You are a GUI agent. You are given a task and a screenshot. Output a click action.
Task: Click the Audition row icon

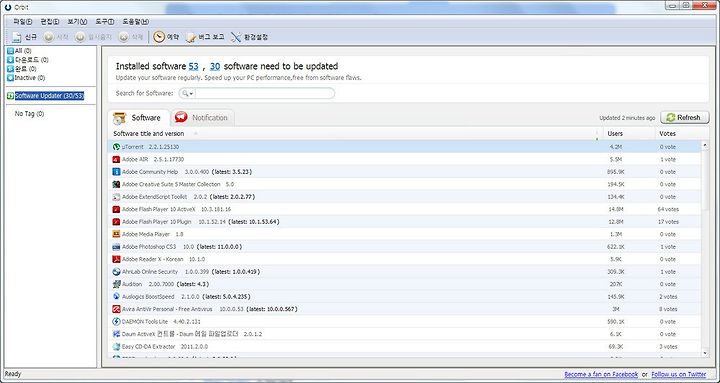click(x=116, y=284)
